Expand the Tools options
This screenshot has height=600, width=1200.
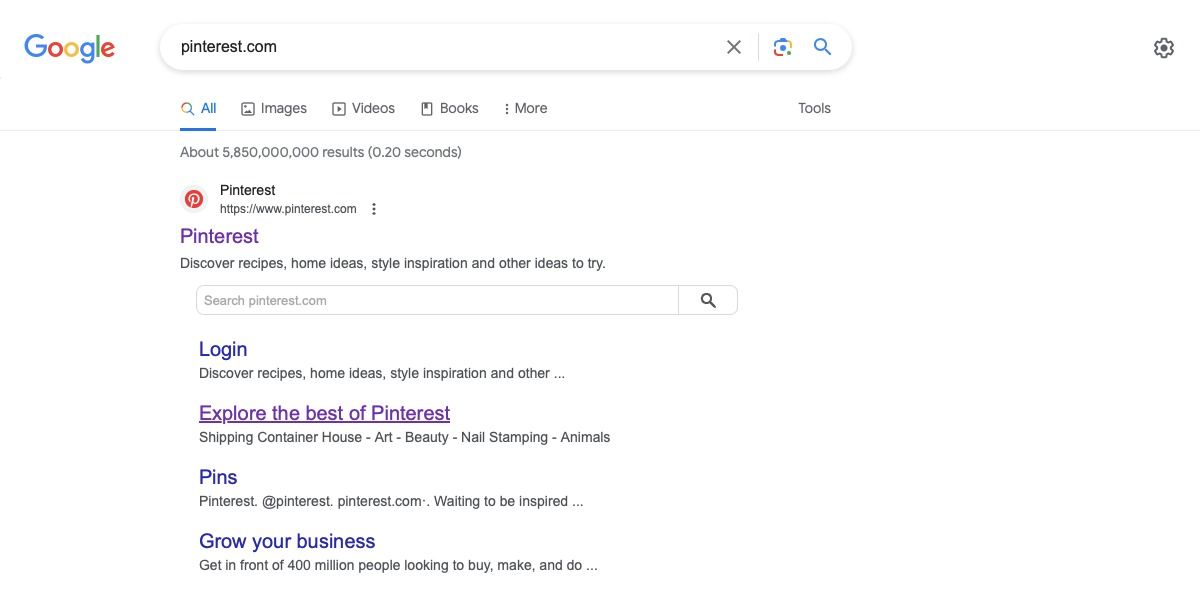click(x=814, y=108)
